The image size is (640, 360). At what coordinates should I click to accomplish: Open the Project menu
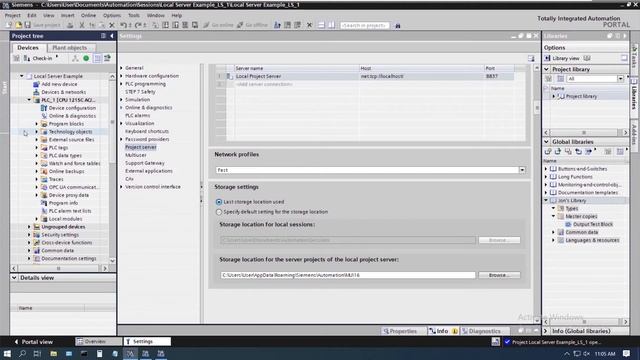pyautogui.click(x=12, y=15)
